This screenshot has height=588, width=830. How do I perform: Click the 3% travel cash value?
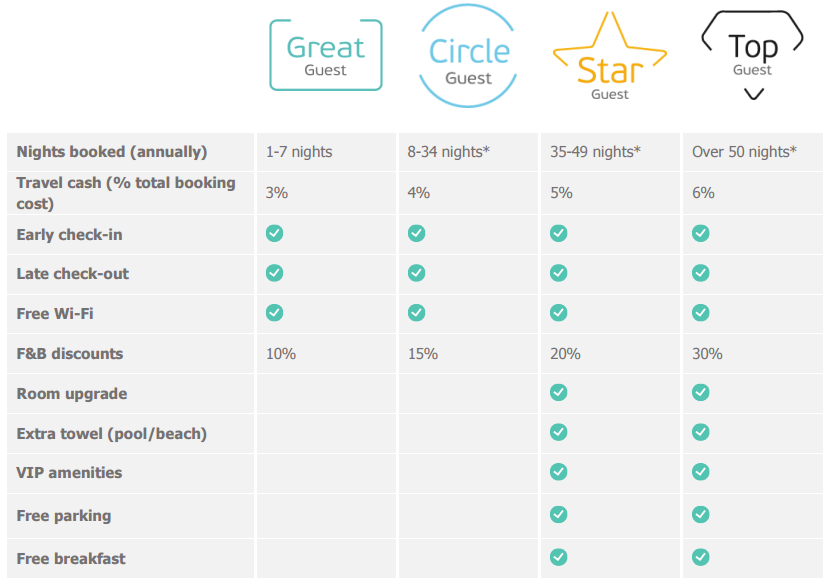[277, 193]
